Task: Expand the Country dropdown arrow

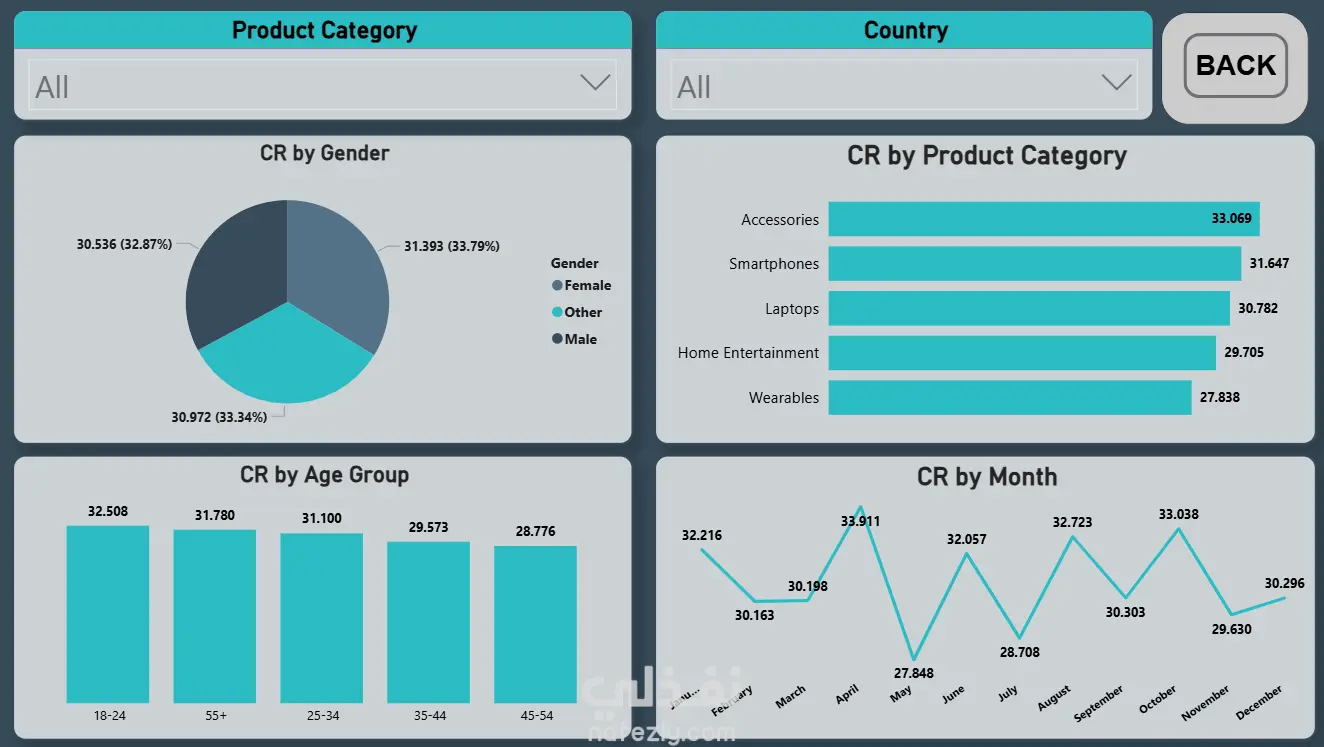Action: [1116, 83]
